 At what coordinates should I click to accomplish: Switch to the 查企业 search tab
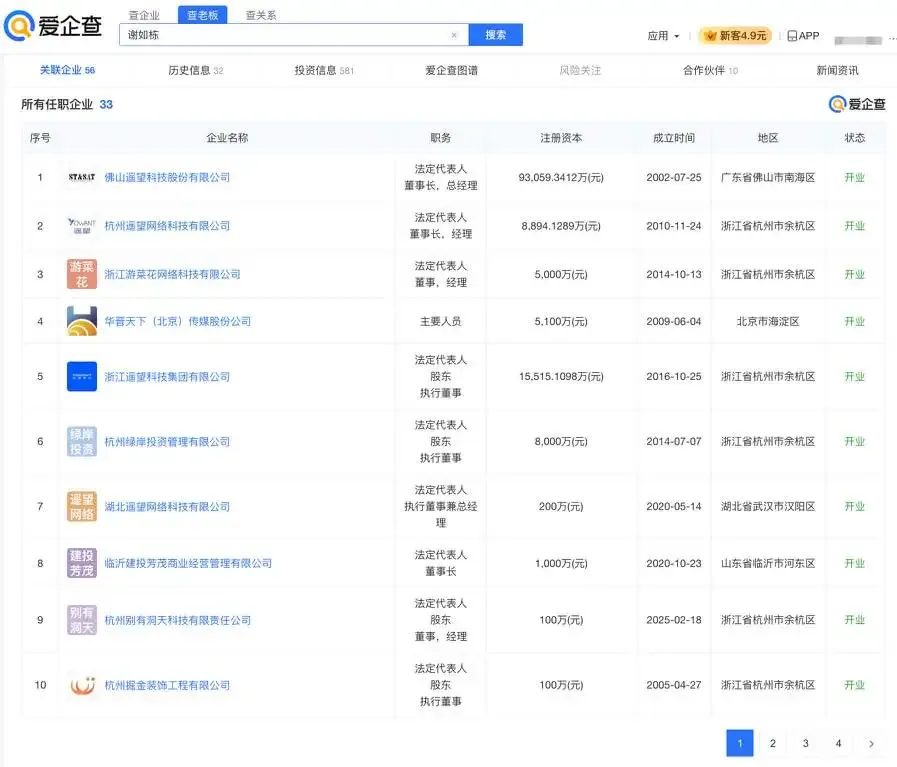pos(144,15)
